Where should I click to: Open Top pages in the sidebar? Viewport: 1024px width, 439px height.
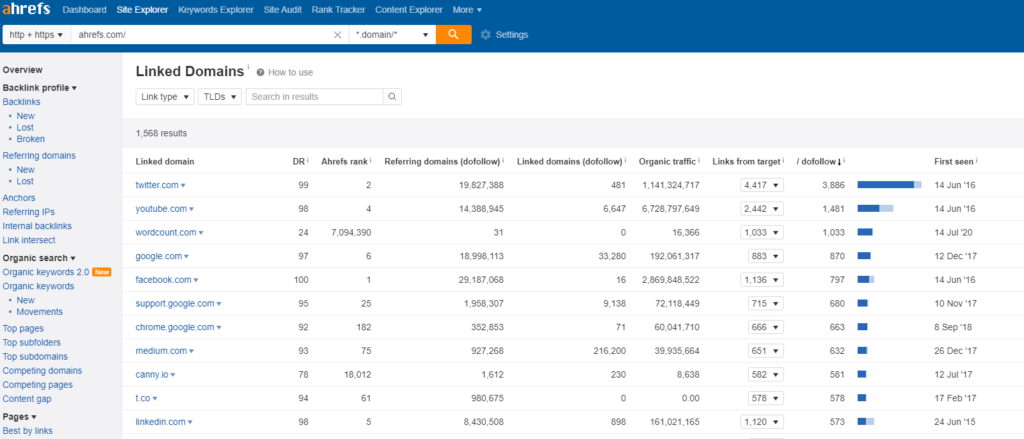tap(23, 329)
